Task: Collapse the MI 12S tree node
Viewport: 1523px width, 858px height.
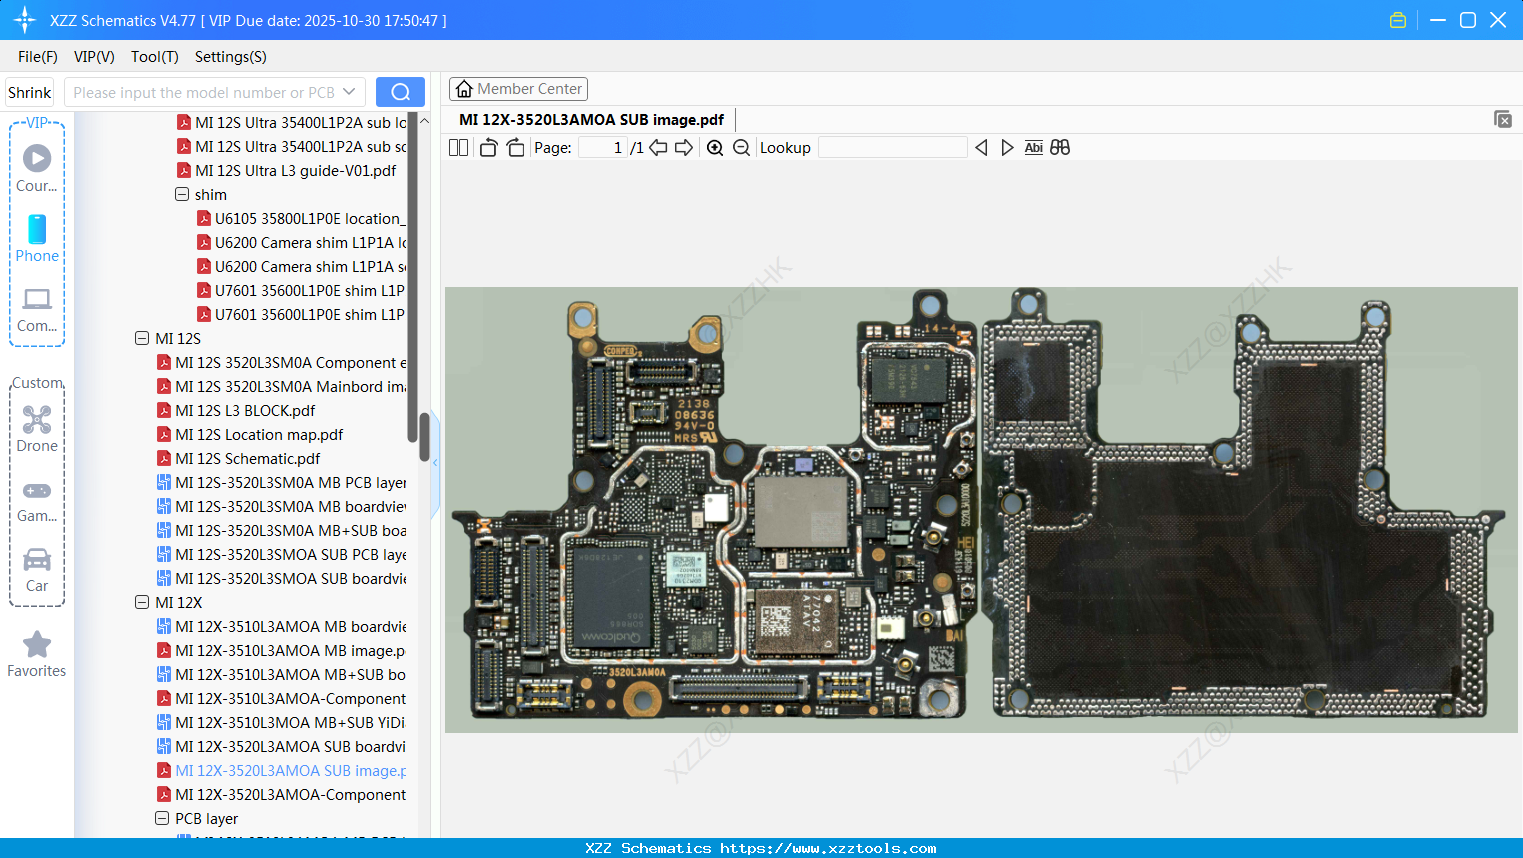Action: click(x=141, y=338)
